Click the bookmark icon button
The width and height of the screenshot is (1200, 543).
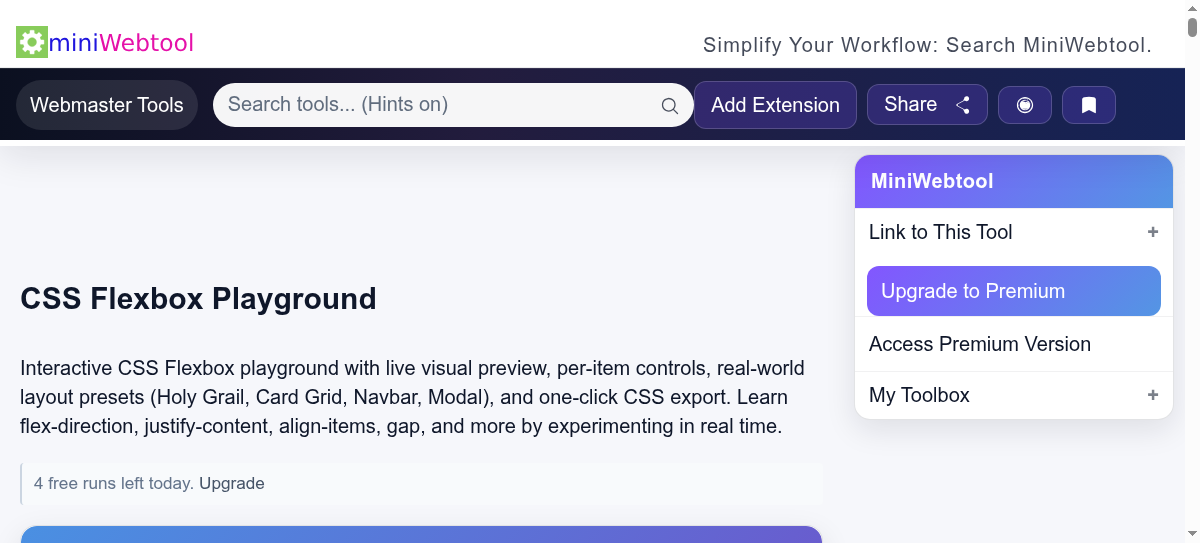(x=1089, y=105)
